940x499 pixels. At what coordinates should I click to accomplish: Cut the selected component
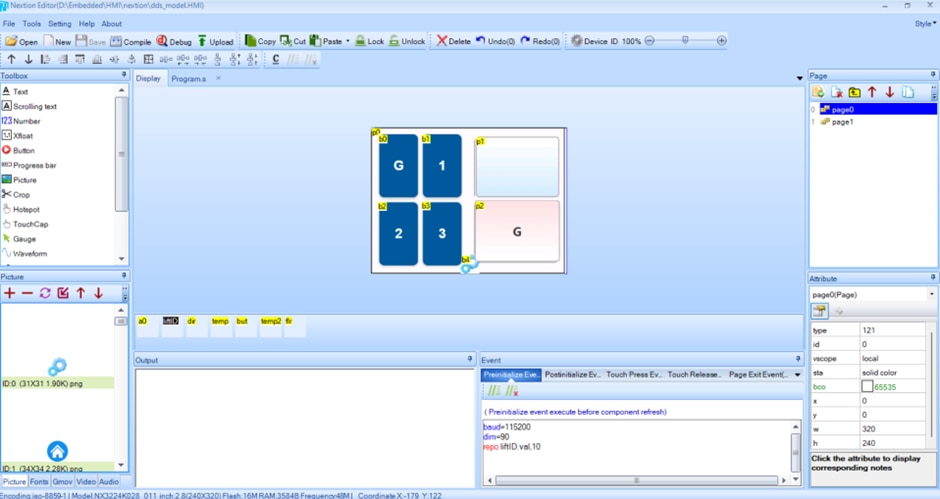click(293, 41)
